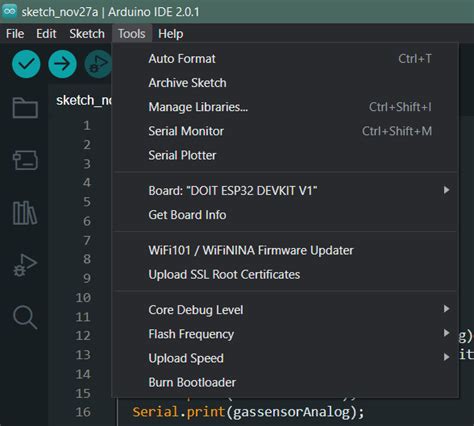This screenshot has height=426, width=474.
Task: Click line number 16 in gutter
Action: pyautogui.click(x=83, y=412)
